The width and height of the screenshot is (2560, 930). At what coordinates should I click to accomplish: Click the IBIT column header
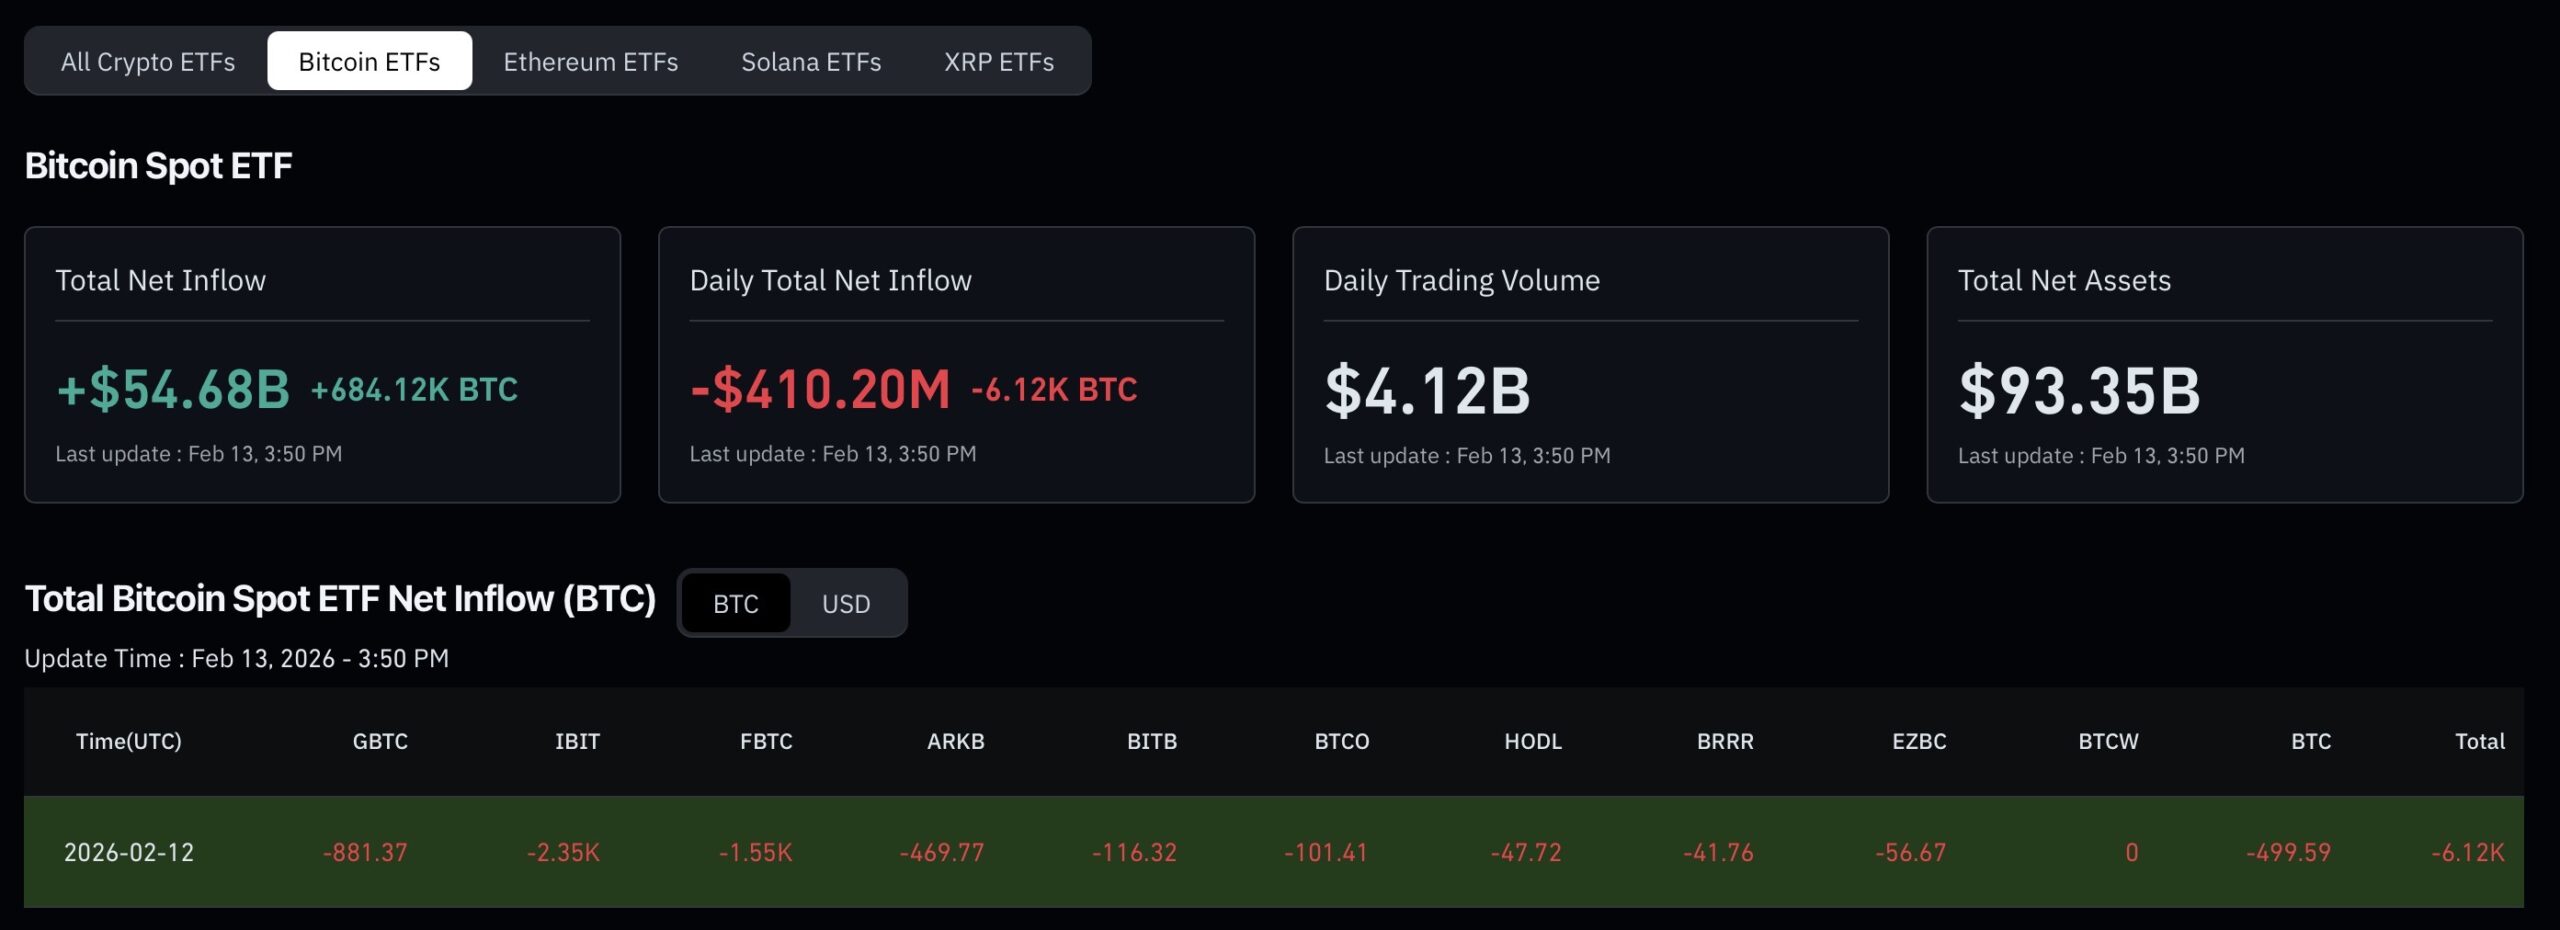(578, 741)
